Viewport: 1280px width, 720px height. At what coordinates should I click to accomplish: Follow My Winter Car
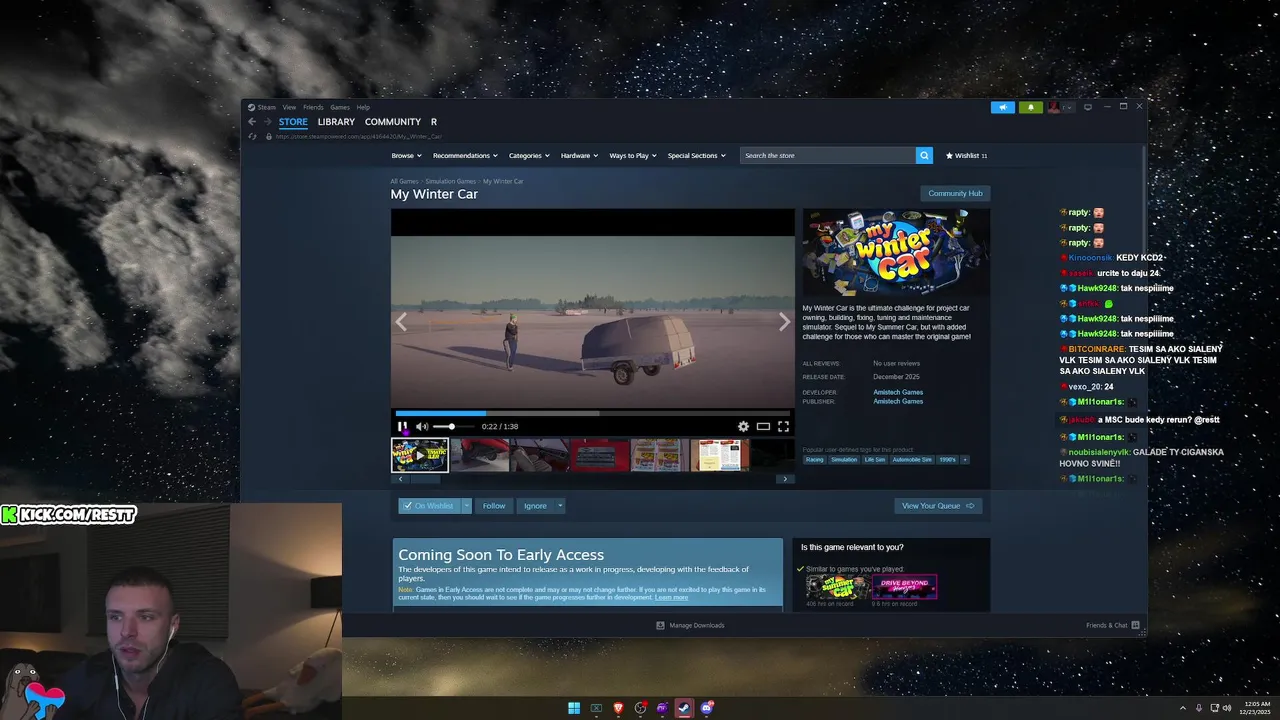tap(494, 506)
